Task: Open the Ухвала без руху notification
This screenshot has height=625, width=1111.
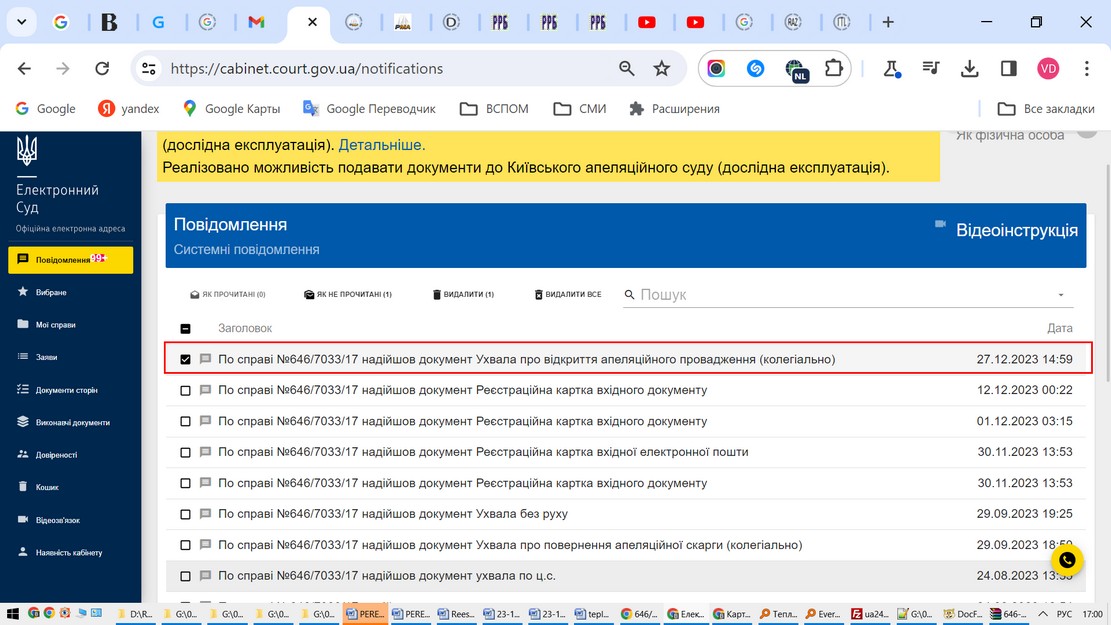Action: point(393,514)
